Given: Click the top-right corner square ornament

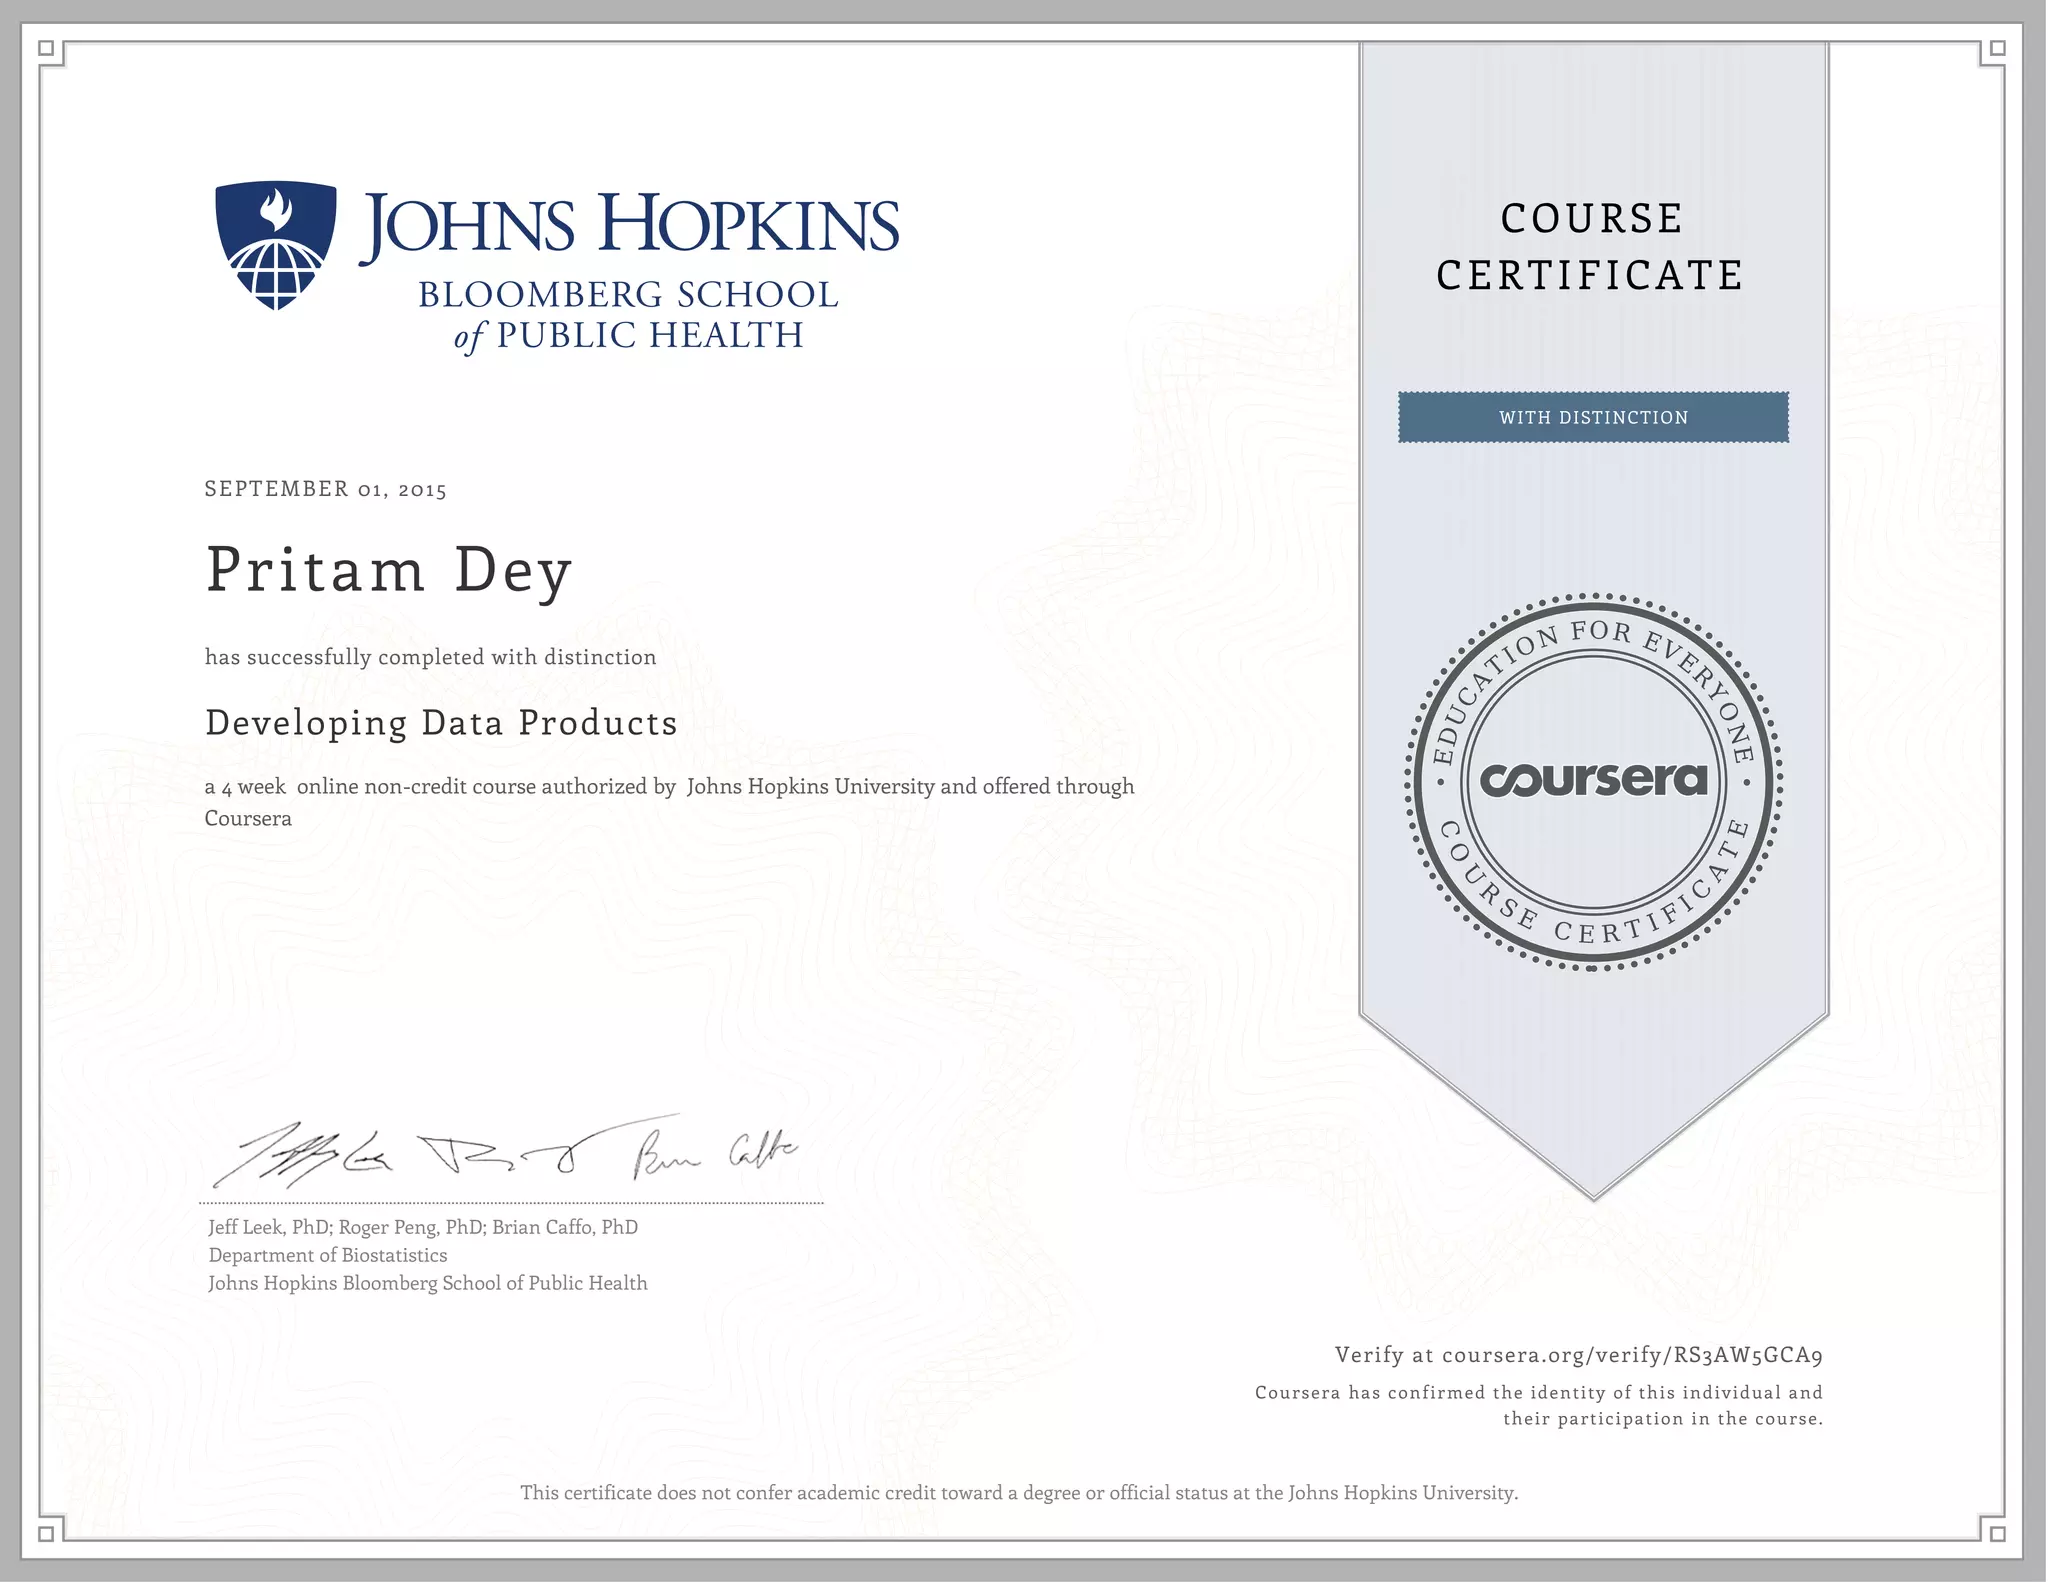Looking at the screenshot, I should click(1997, 48).
